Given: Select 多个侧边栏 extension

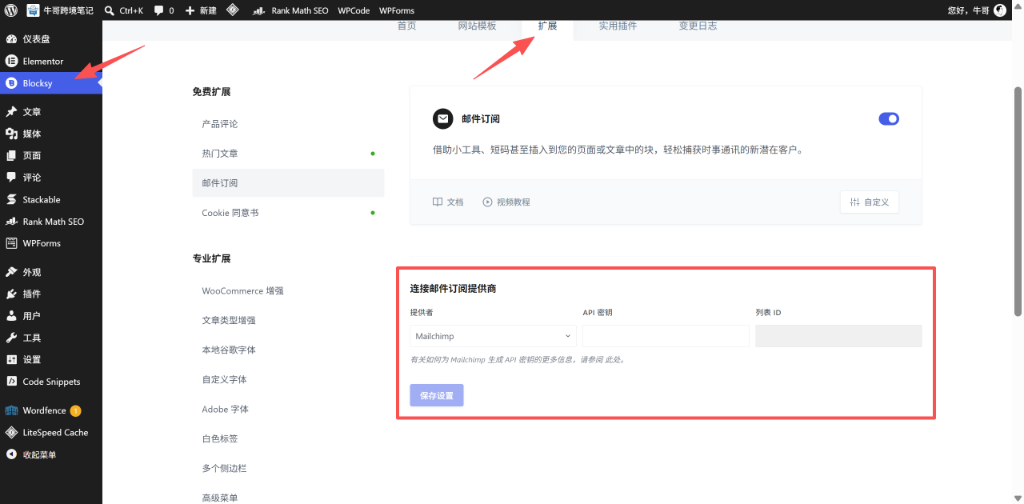Looking at the screenshot, I should click(288, 468).
